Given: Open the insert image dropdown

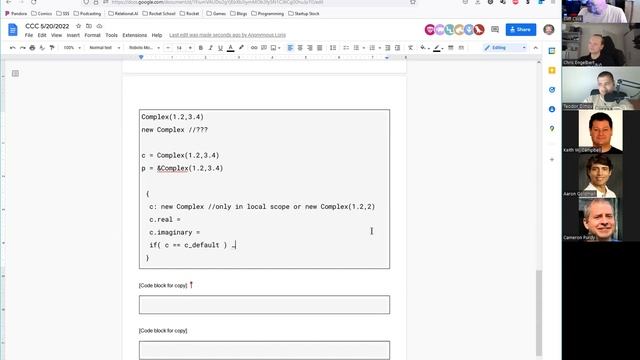Looking at the screenshot, I should pyautogui.click(x=276, y=48).
